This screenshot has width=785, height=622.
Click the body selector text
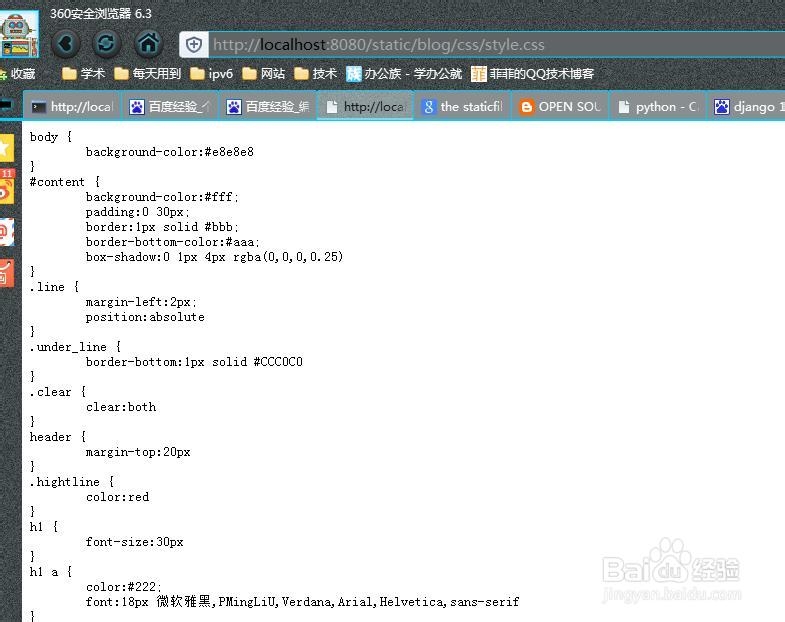(x=44, y=137)
